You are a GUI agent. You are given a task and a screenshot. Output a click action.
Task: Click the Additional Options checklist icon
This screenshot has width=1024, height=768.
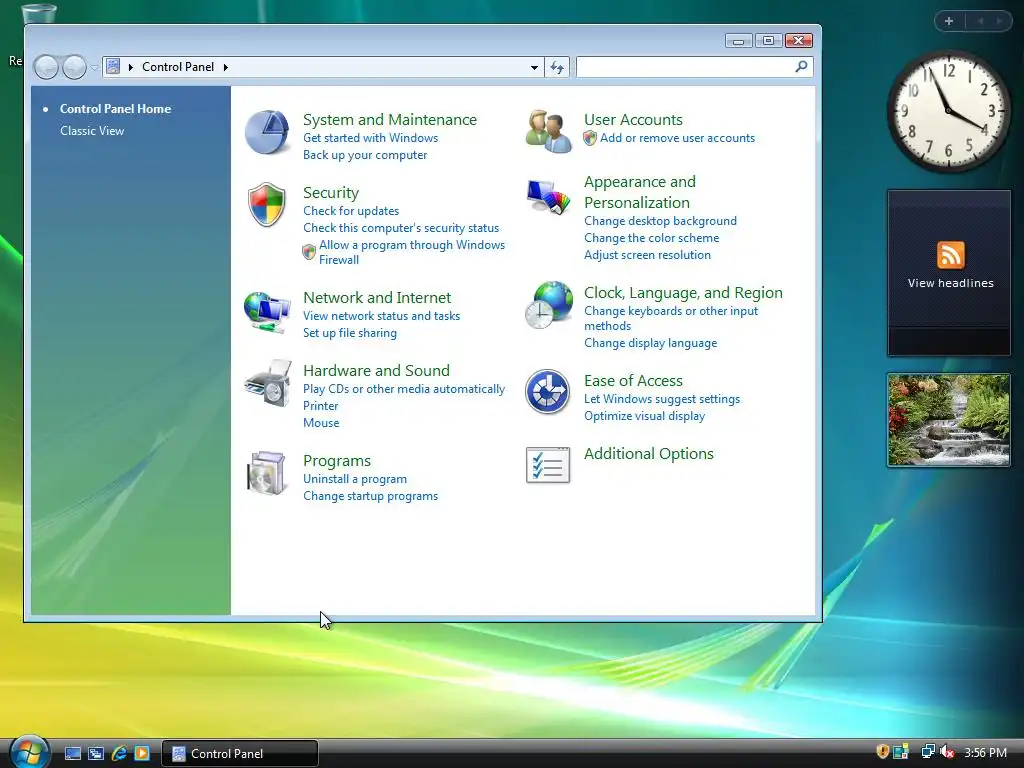548,465
